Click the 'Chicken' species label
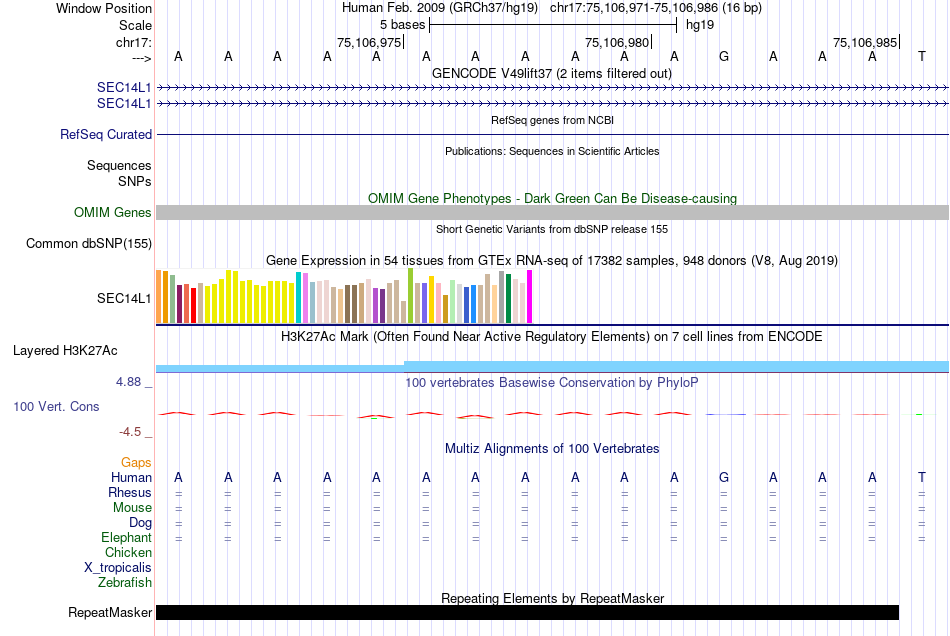Viewport: 950px width, 636px height. (128, 552)
